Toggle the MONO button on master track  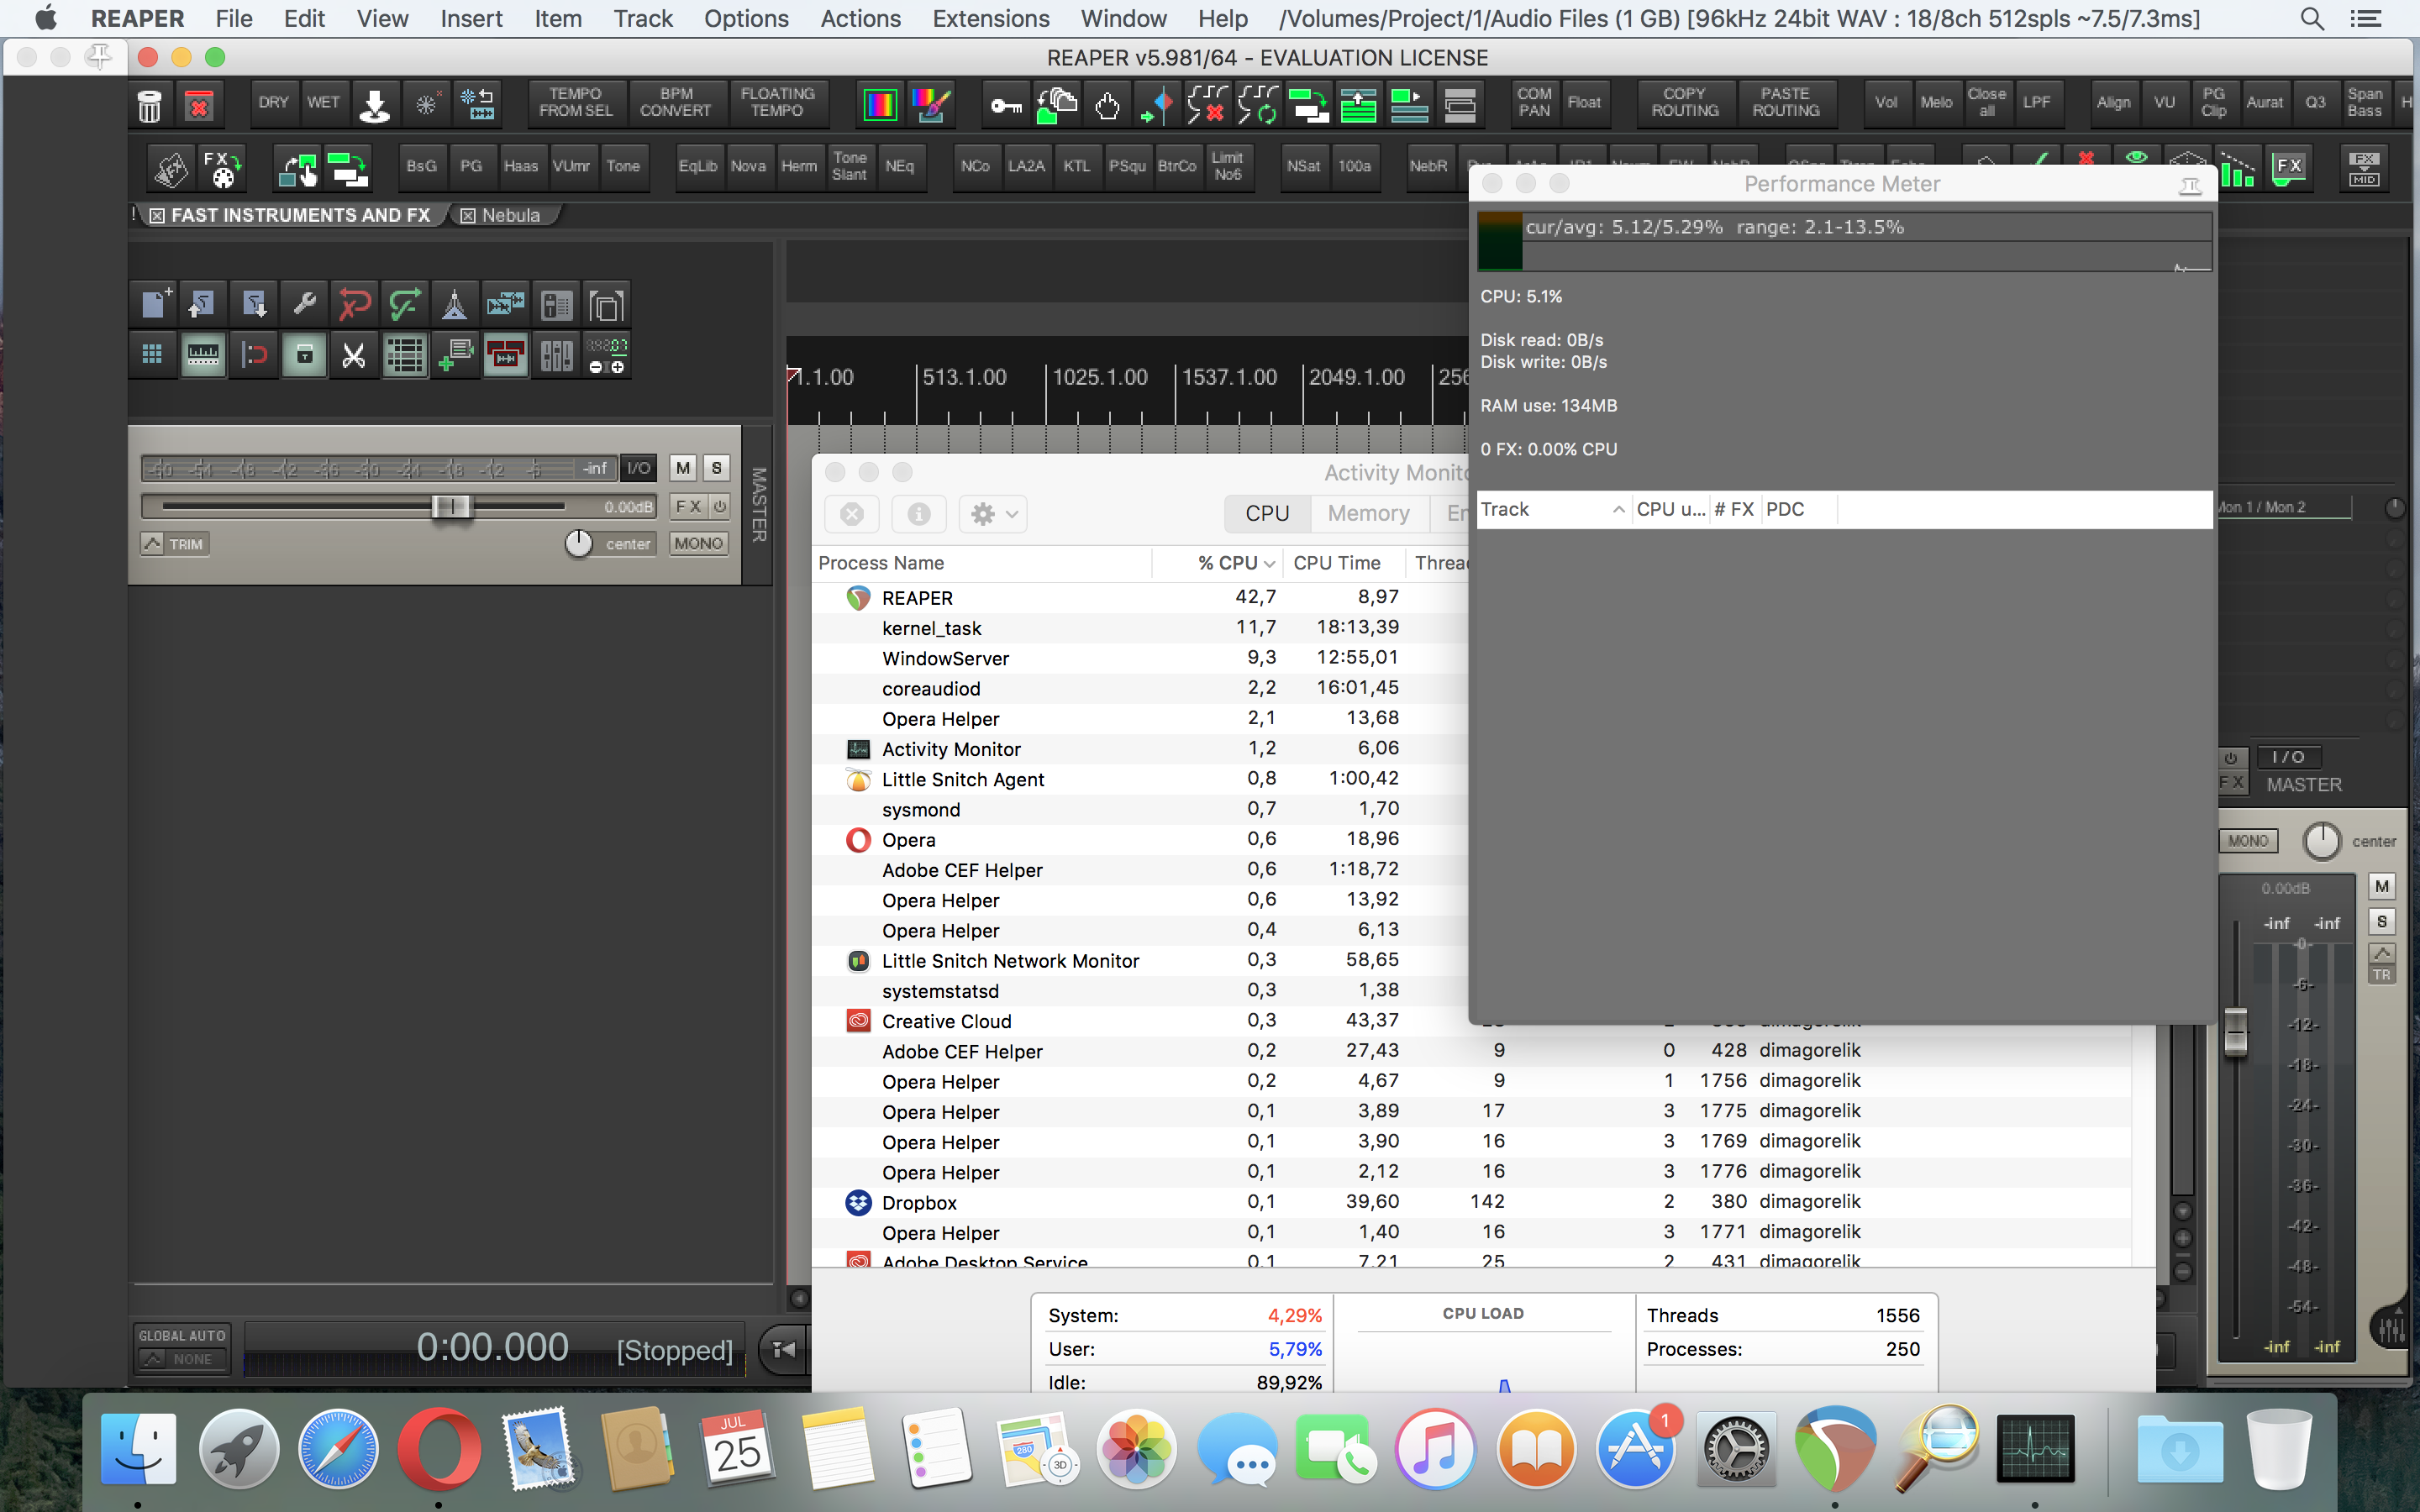(698, 543)
